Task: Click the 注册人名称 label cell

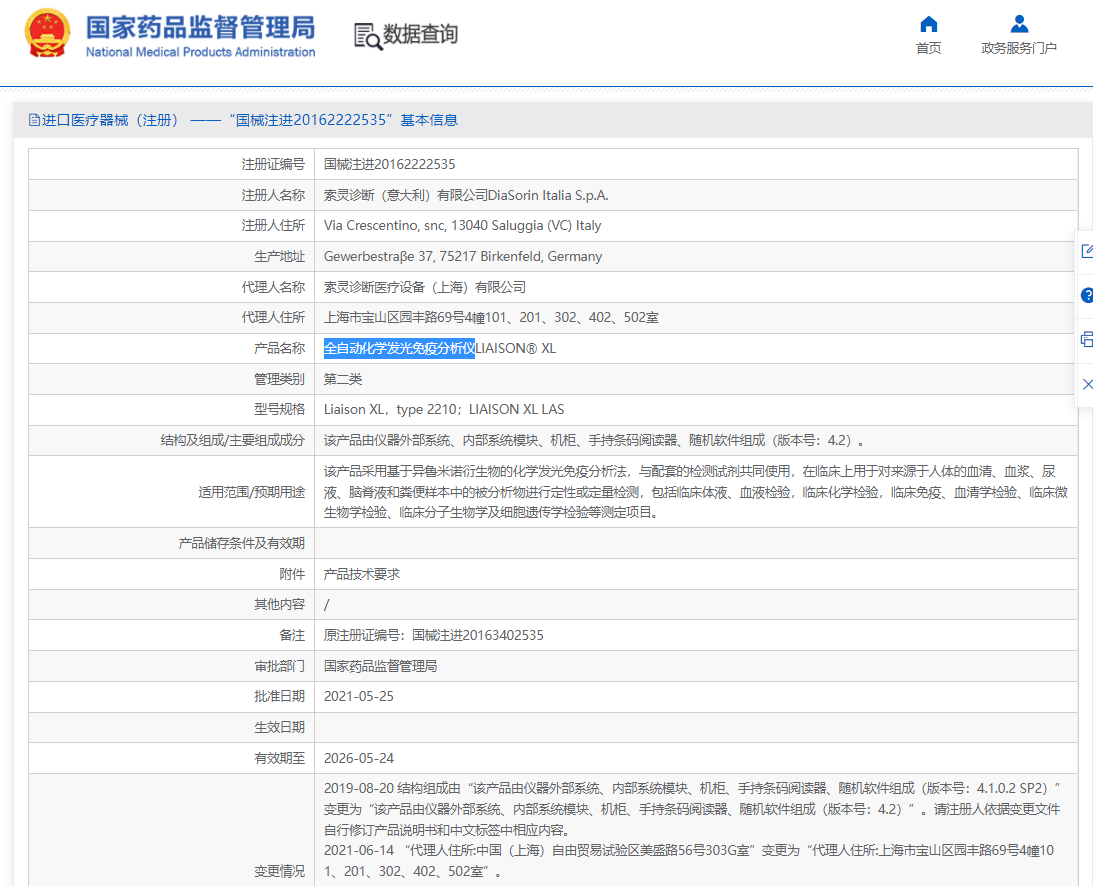Action: pyautogui.click(x=171, y=195)
